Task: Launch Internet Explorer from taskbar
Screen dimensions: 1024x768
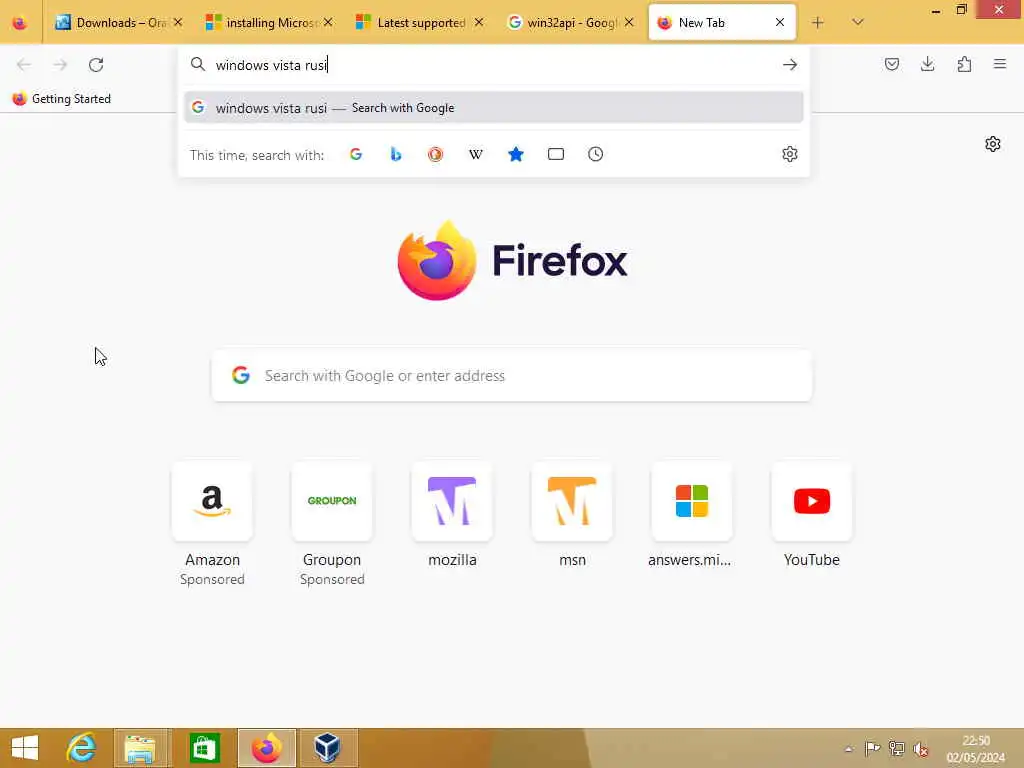Action: pyautogui.click(x=81, y=748)
